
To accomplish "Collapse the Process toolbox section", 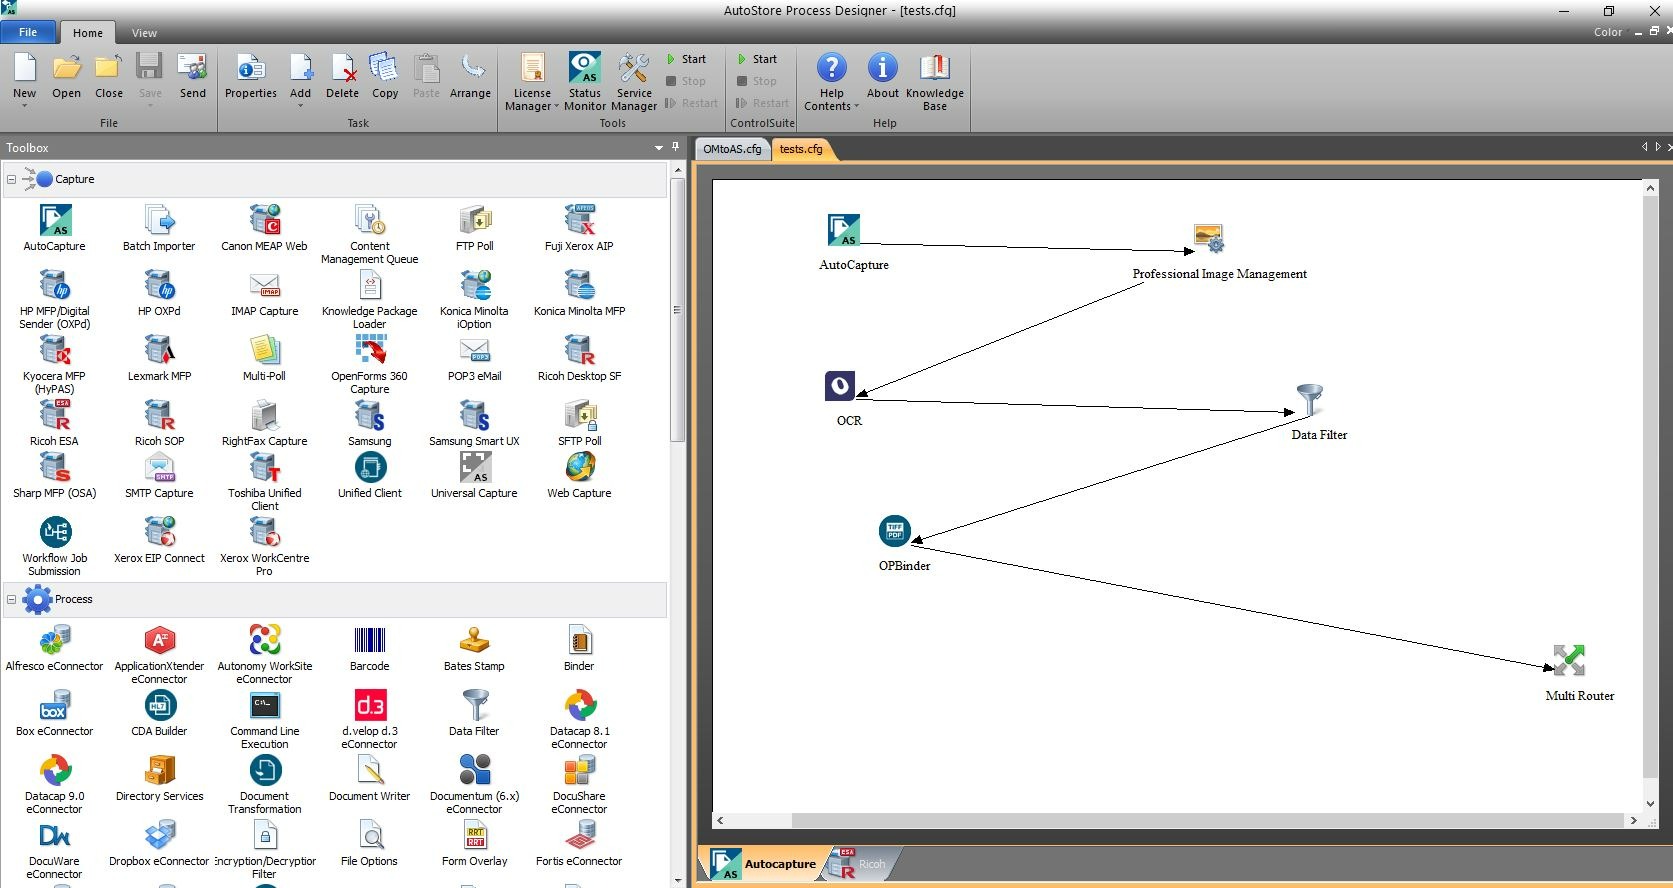I will tap(12, 600).
